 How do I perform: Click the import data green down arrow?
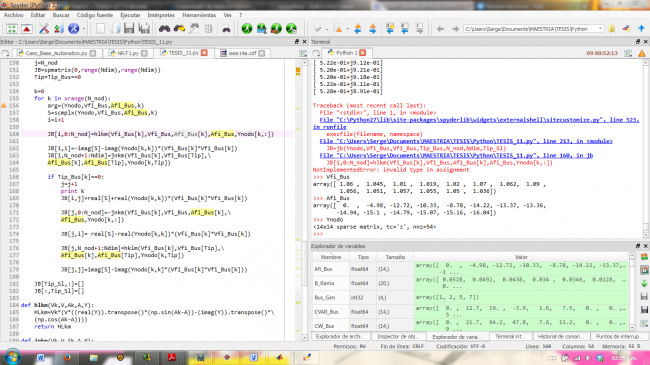[x=644, y=284]
